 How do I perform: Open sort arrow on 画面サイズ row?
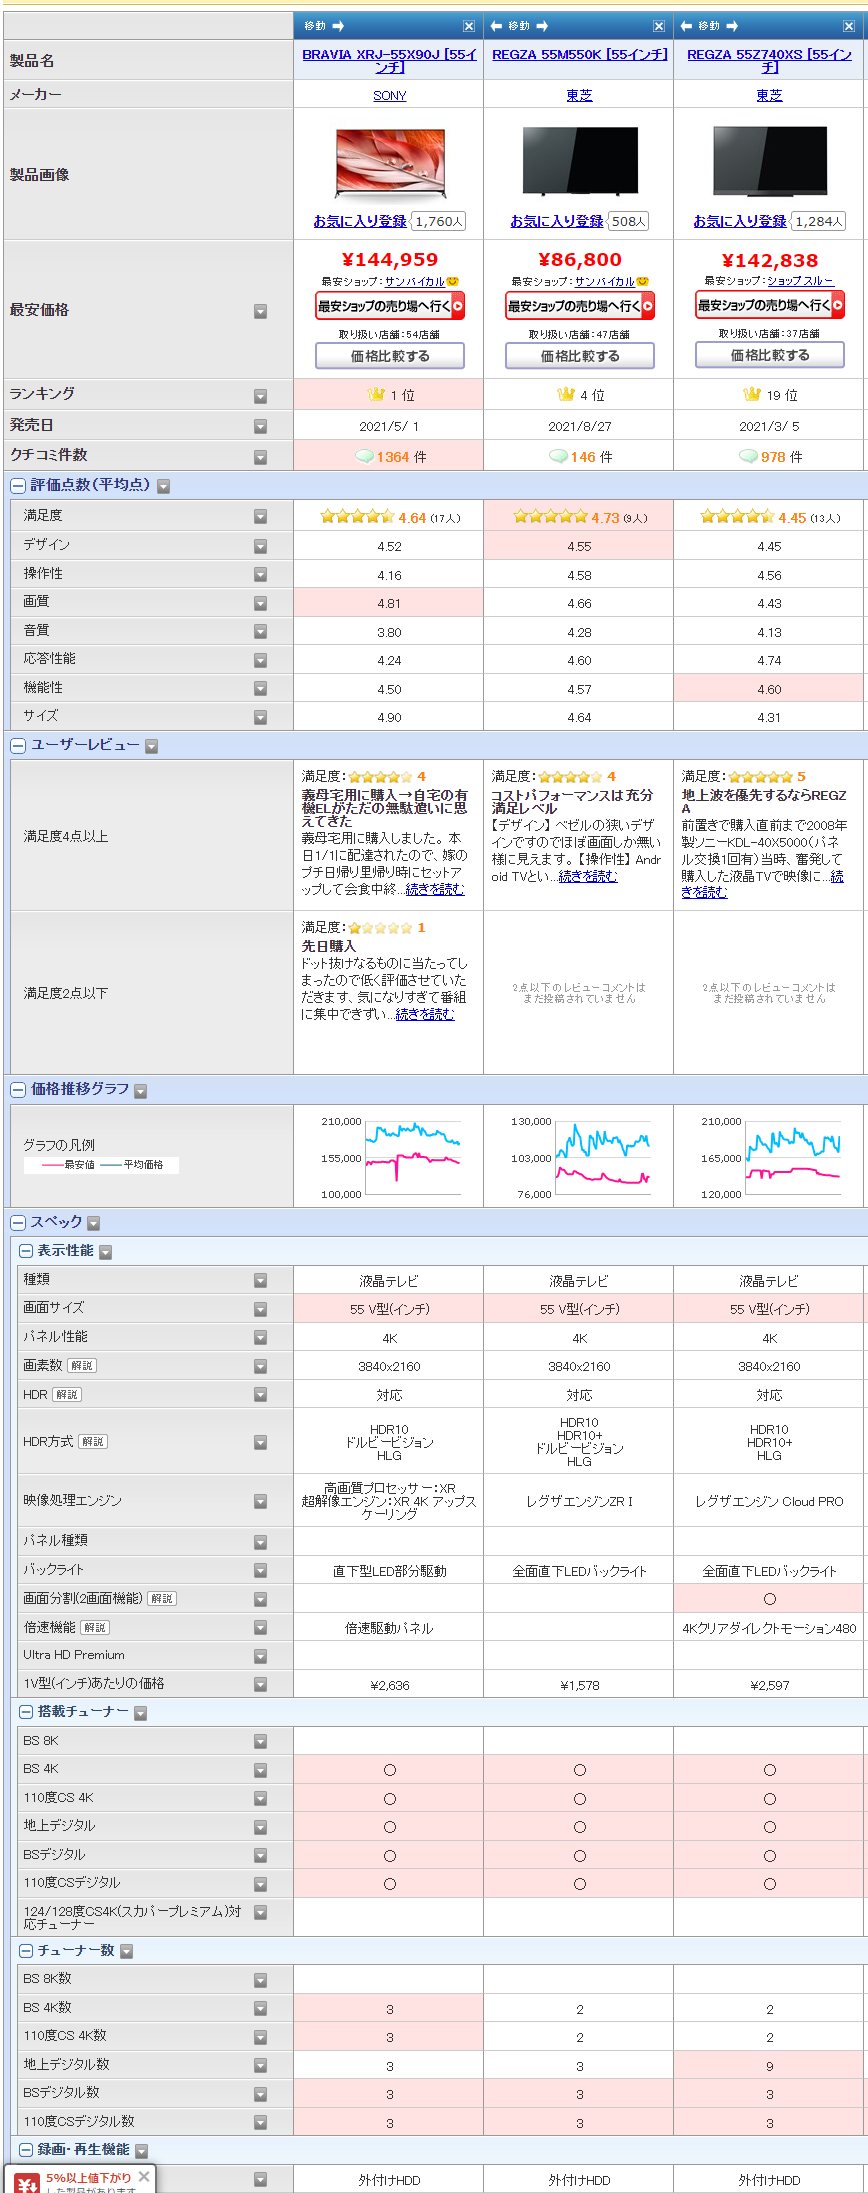(260, 1309)
